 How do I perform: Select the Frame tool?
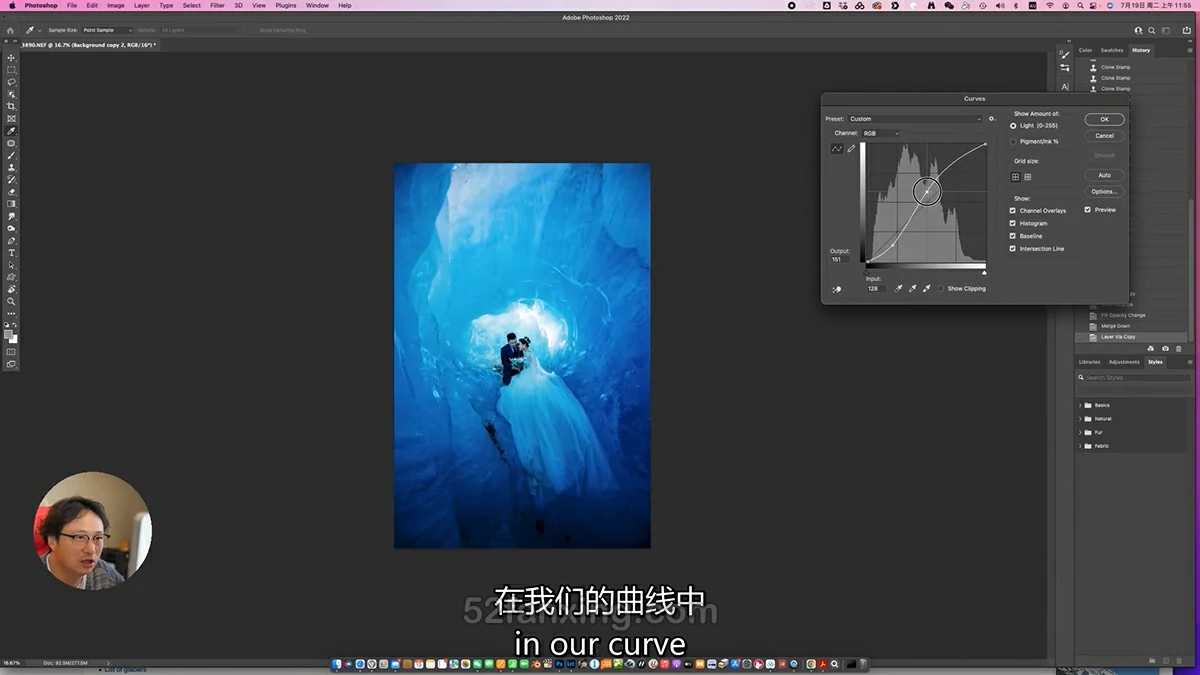[x=12, y=119]
